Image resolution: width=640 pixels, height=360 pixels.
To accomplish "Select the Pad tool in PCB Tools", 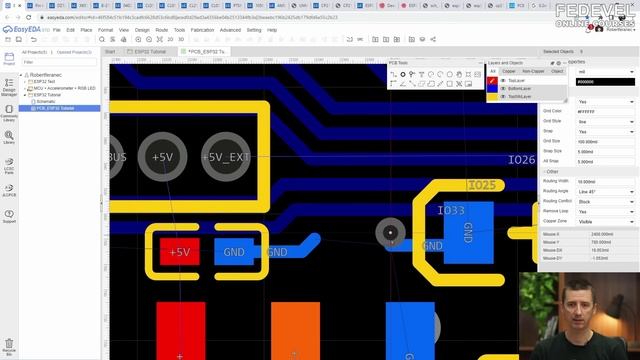I will [402, 74].
